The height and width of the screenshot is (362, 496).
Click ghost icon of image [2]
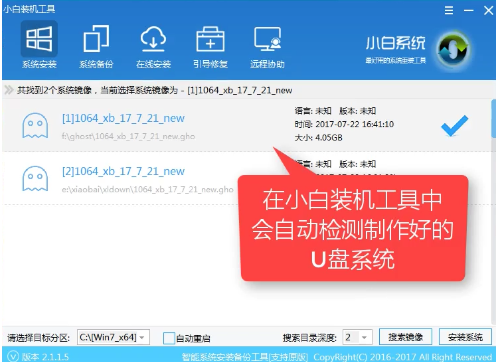[35, 179]
